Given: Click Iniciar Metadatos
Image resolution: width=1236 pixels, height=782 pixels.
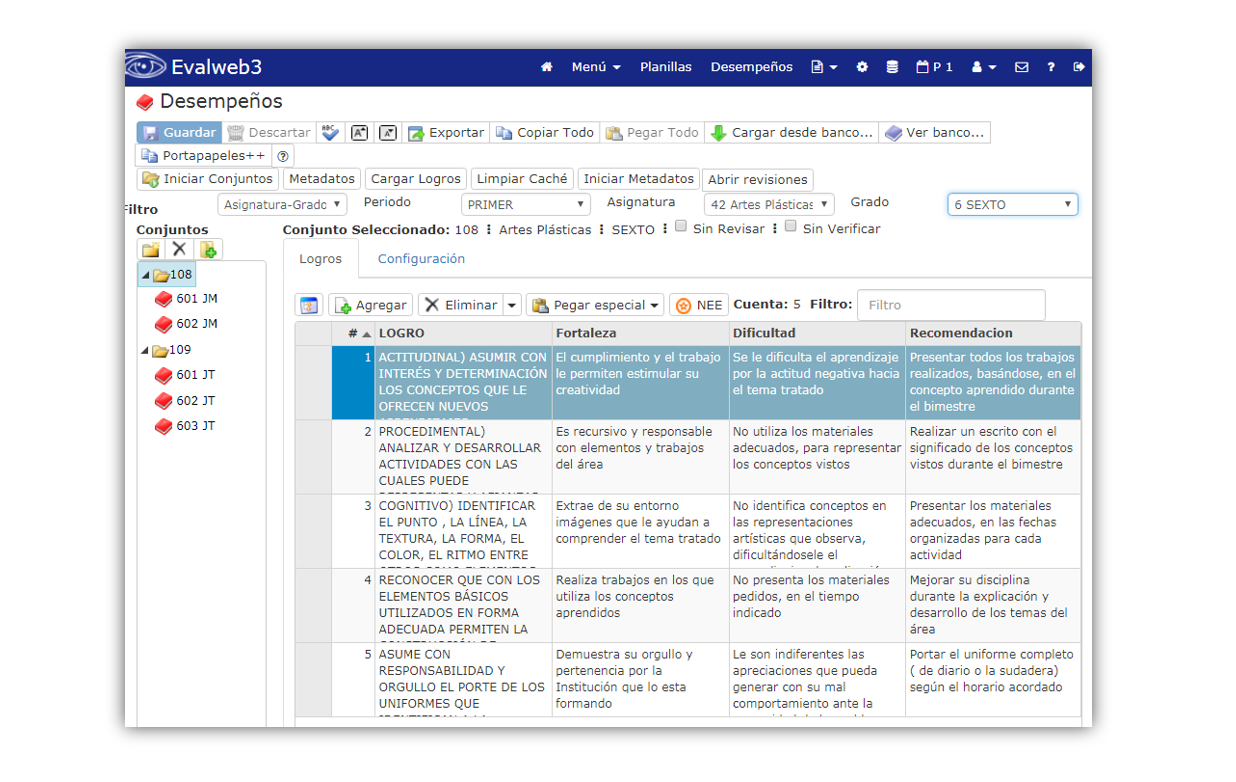Looking at the screenshot, I should [x=638, y=179].
